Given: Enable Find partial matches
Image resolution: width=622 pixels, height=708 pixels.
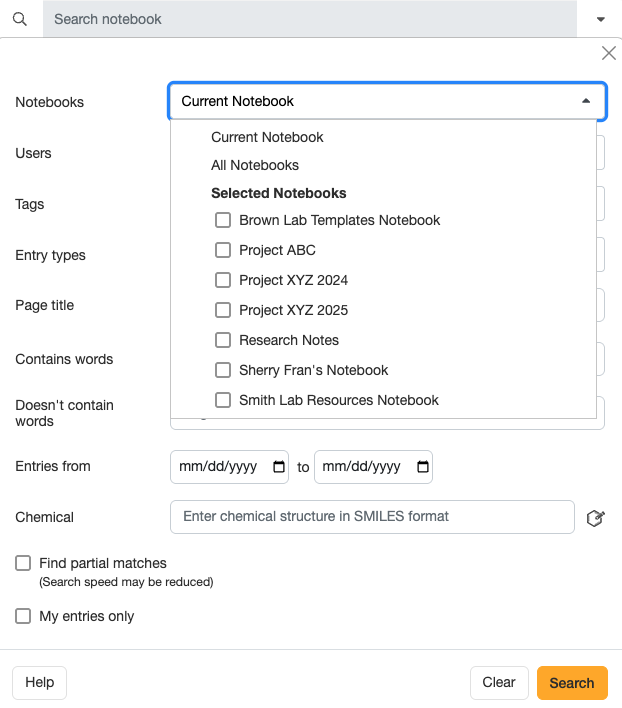Looking at the screenshot, I should pos(23,563).
